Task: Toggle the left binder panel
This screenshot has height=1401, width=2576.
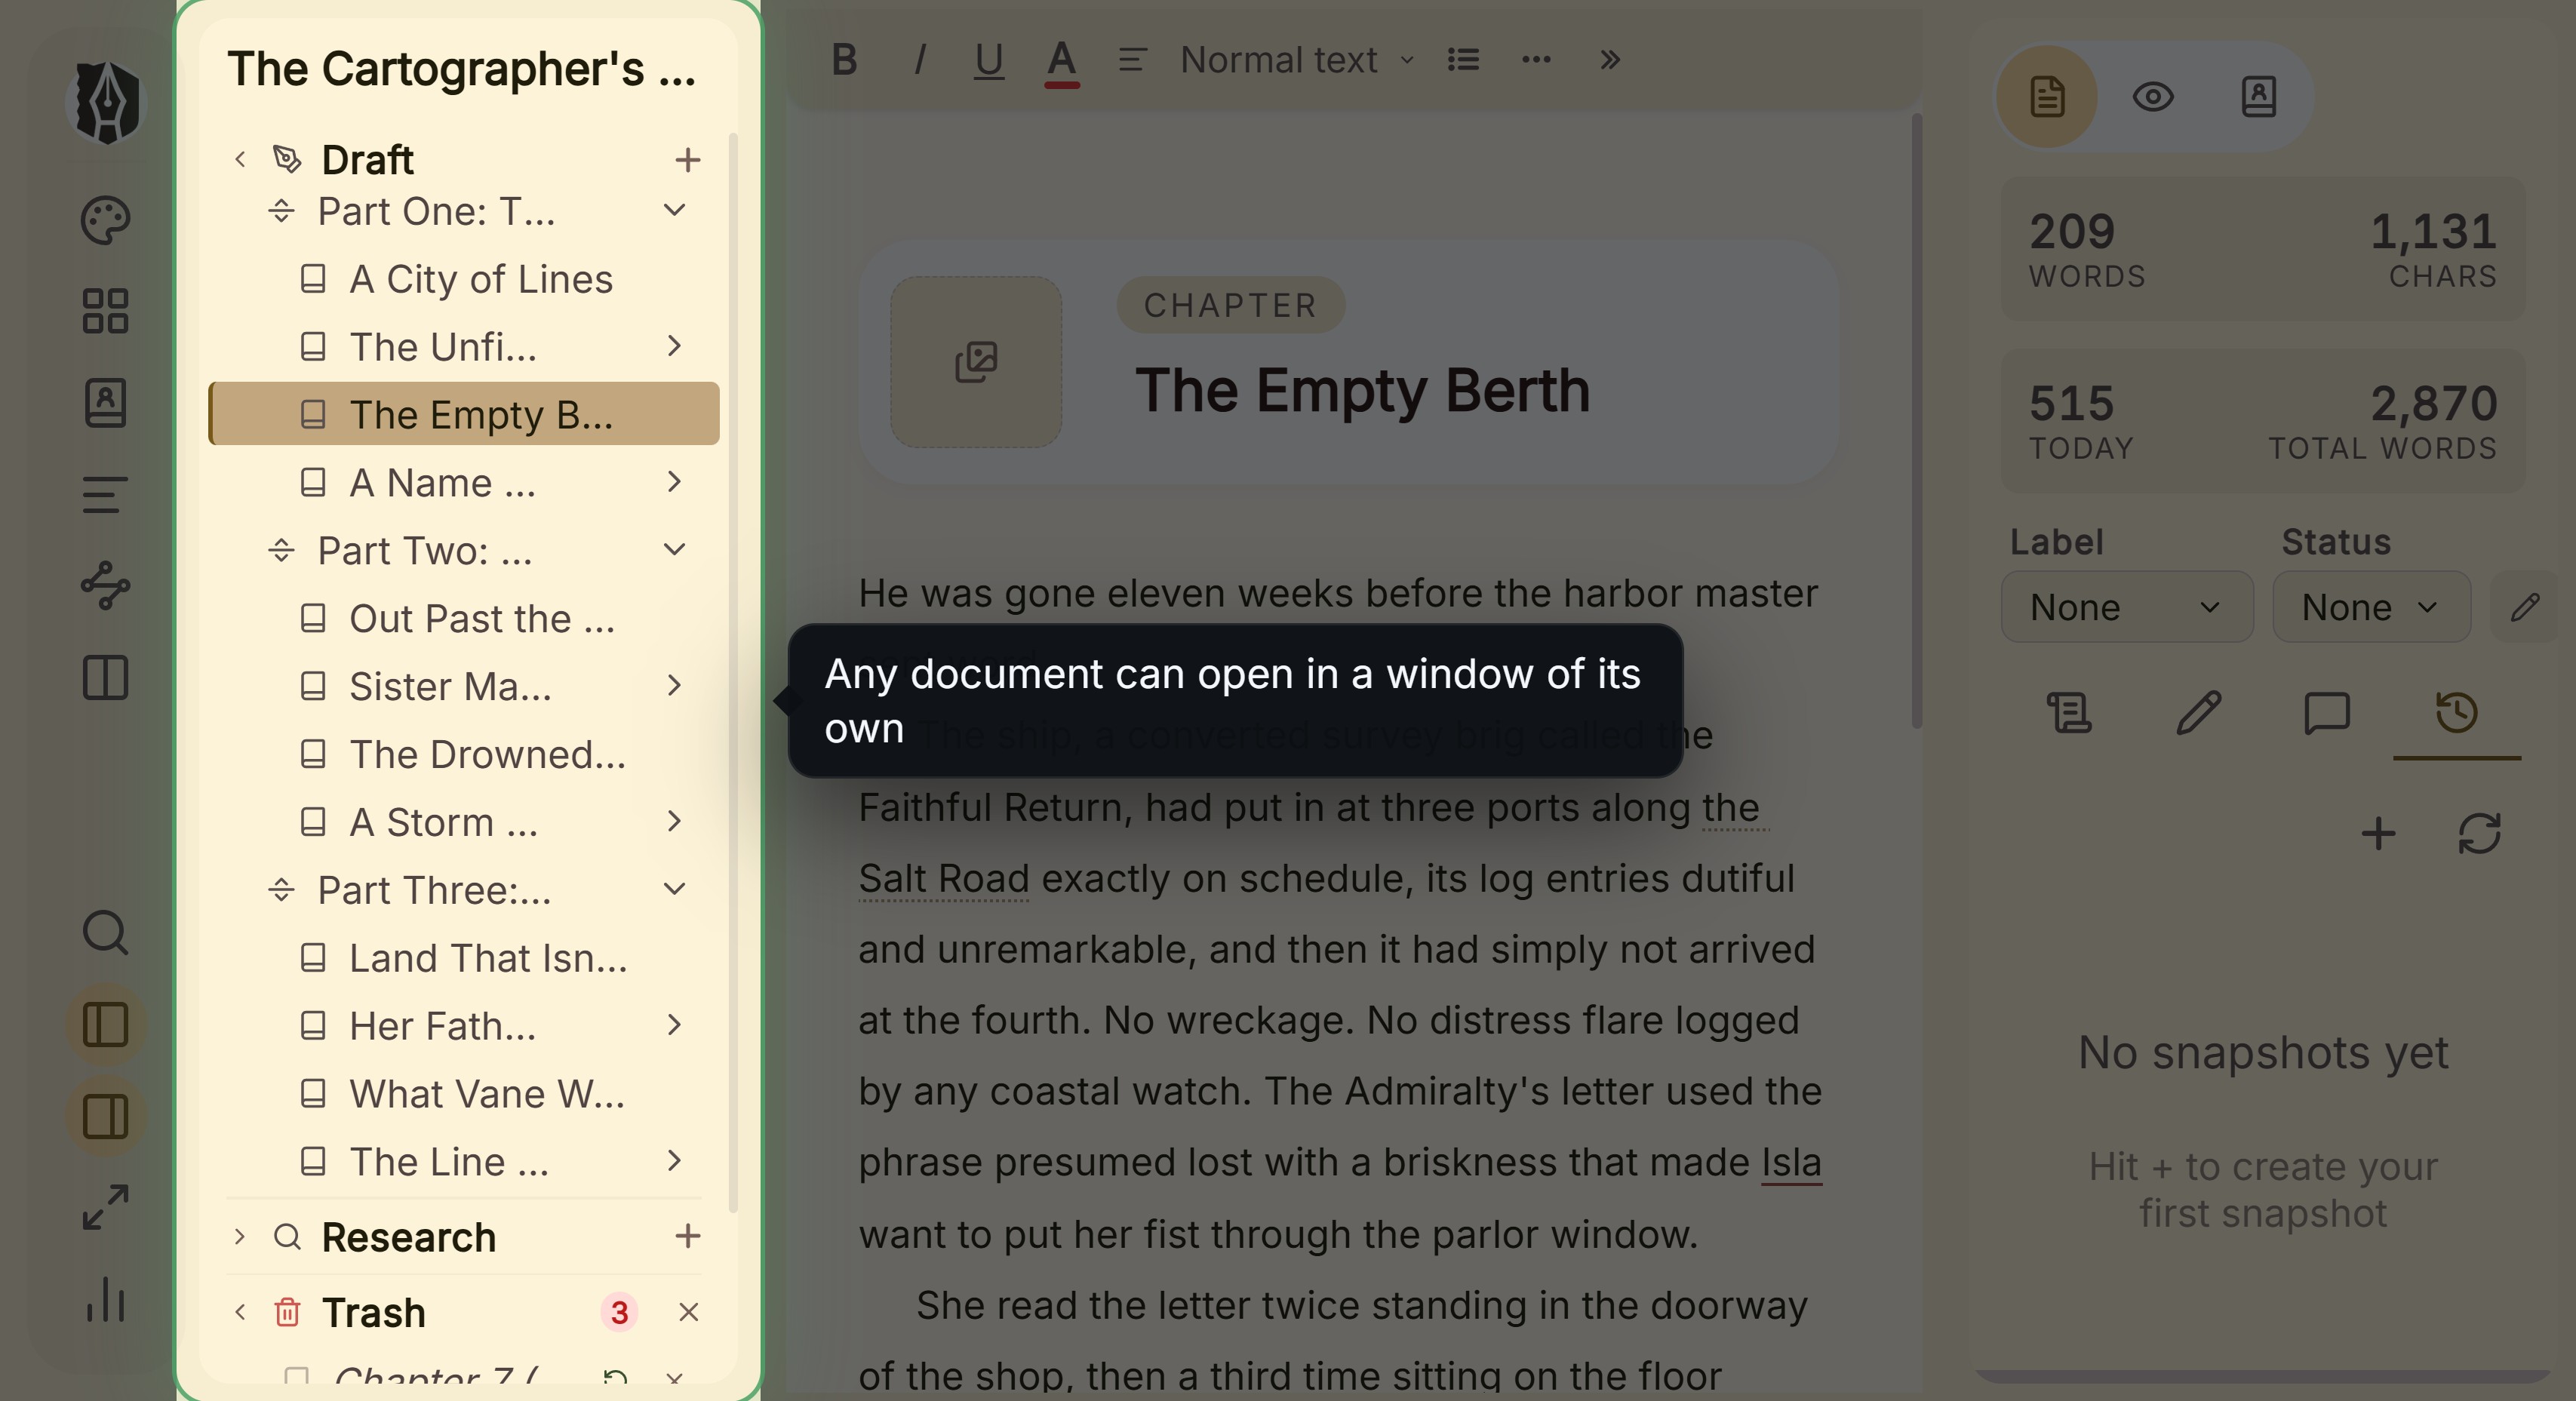Action: click(105, 1025)
